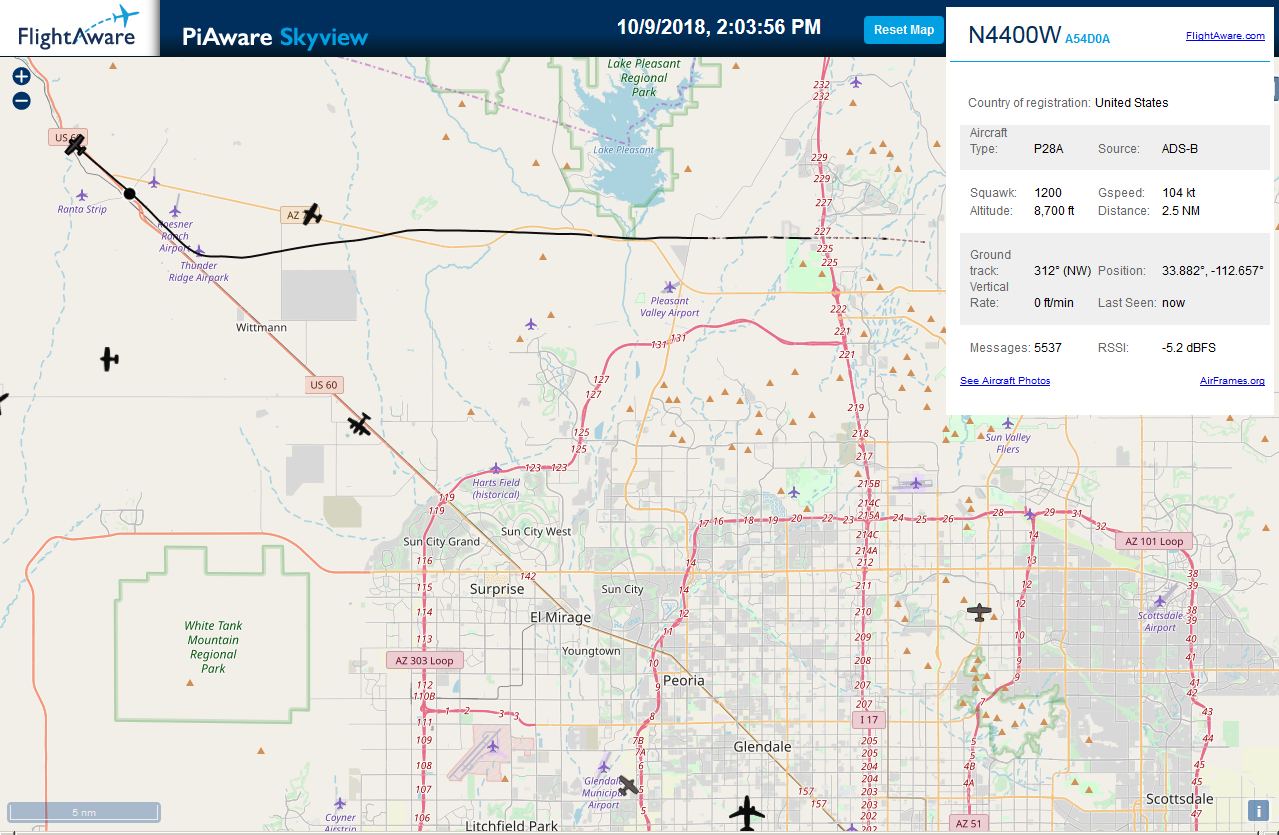
Task: Click the FlightAware logo
Action: coord(79,28)
